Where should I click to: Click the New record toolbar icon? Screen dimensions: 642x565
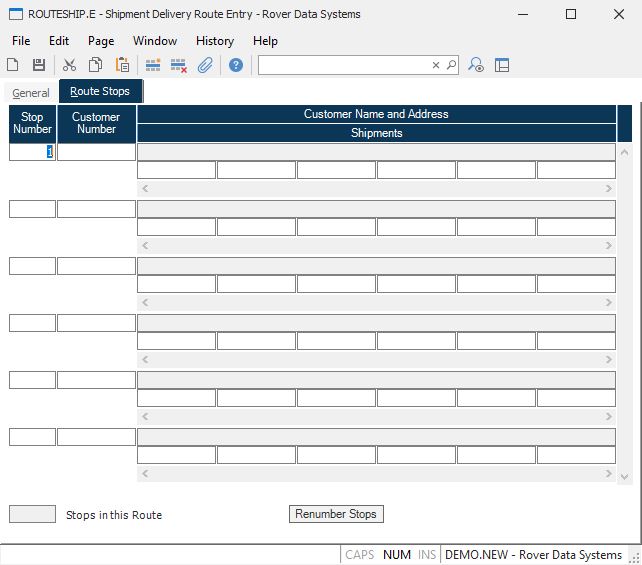(13, 65)
